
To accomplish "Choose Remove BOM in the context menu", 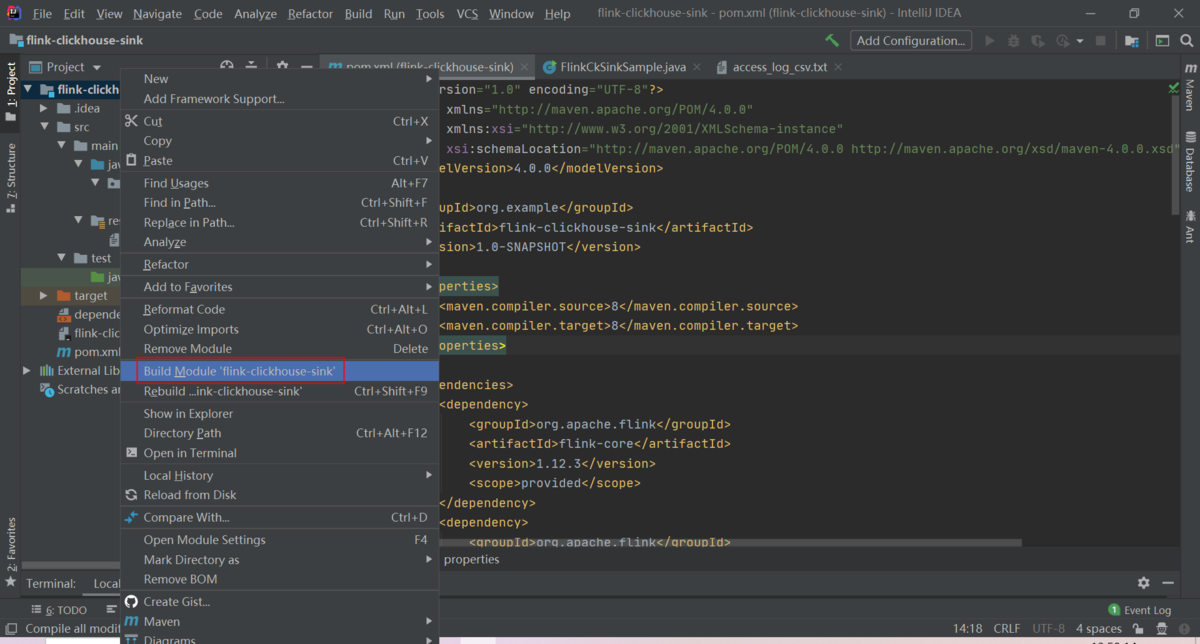I will coord(280,579).
